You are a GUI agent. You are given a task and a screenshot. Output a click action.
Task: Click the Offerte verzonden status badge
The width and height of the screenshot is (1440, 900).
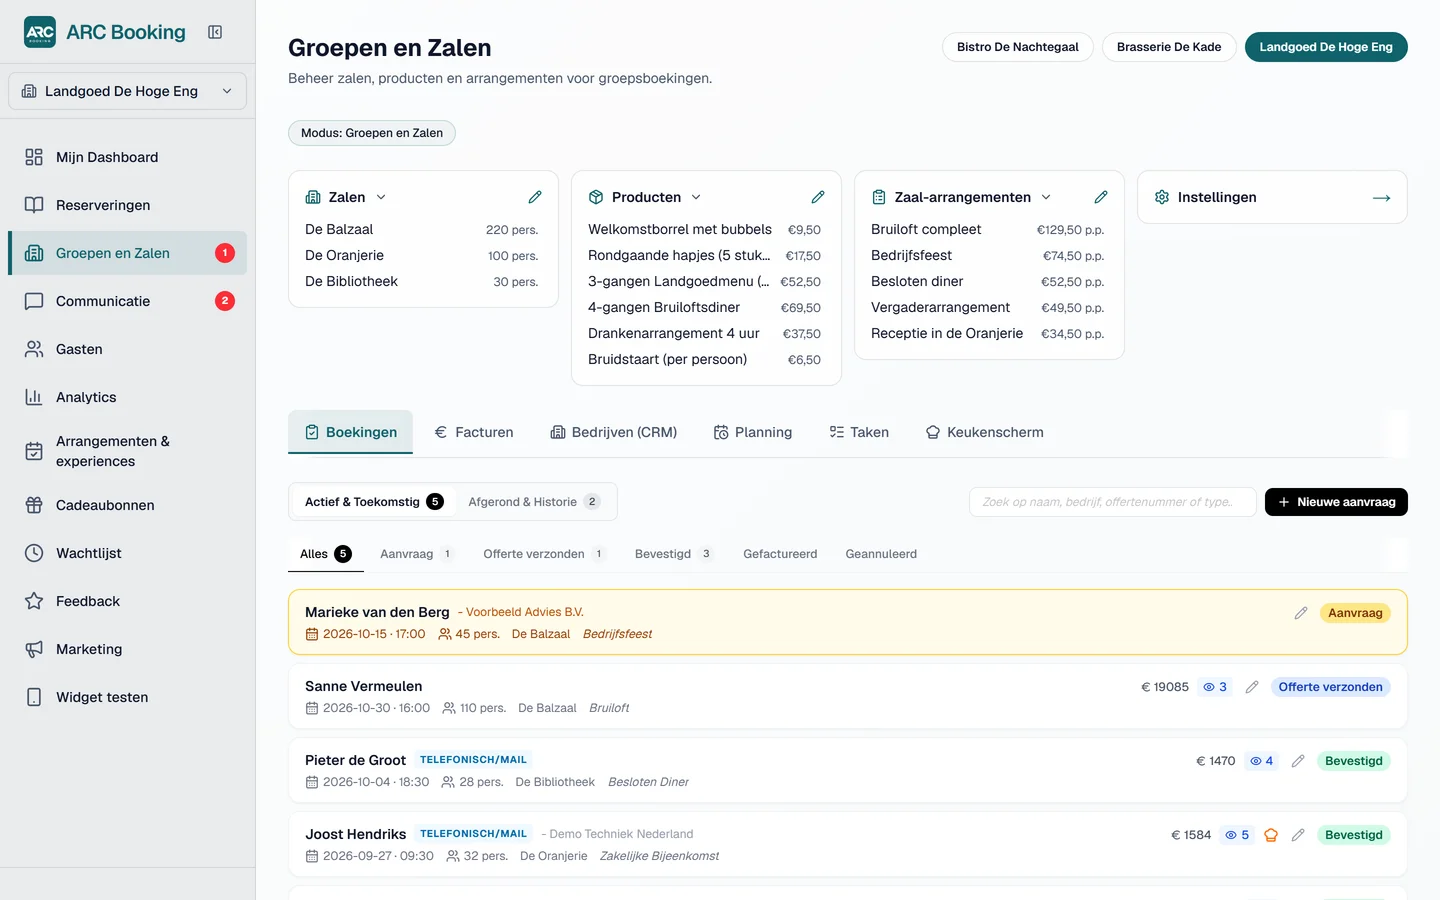[1330, 687]
